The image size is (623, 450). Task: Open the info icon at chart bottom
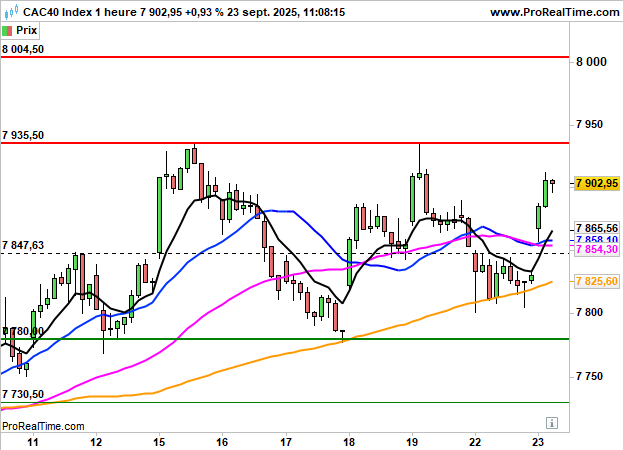(551, 423)
